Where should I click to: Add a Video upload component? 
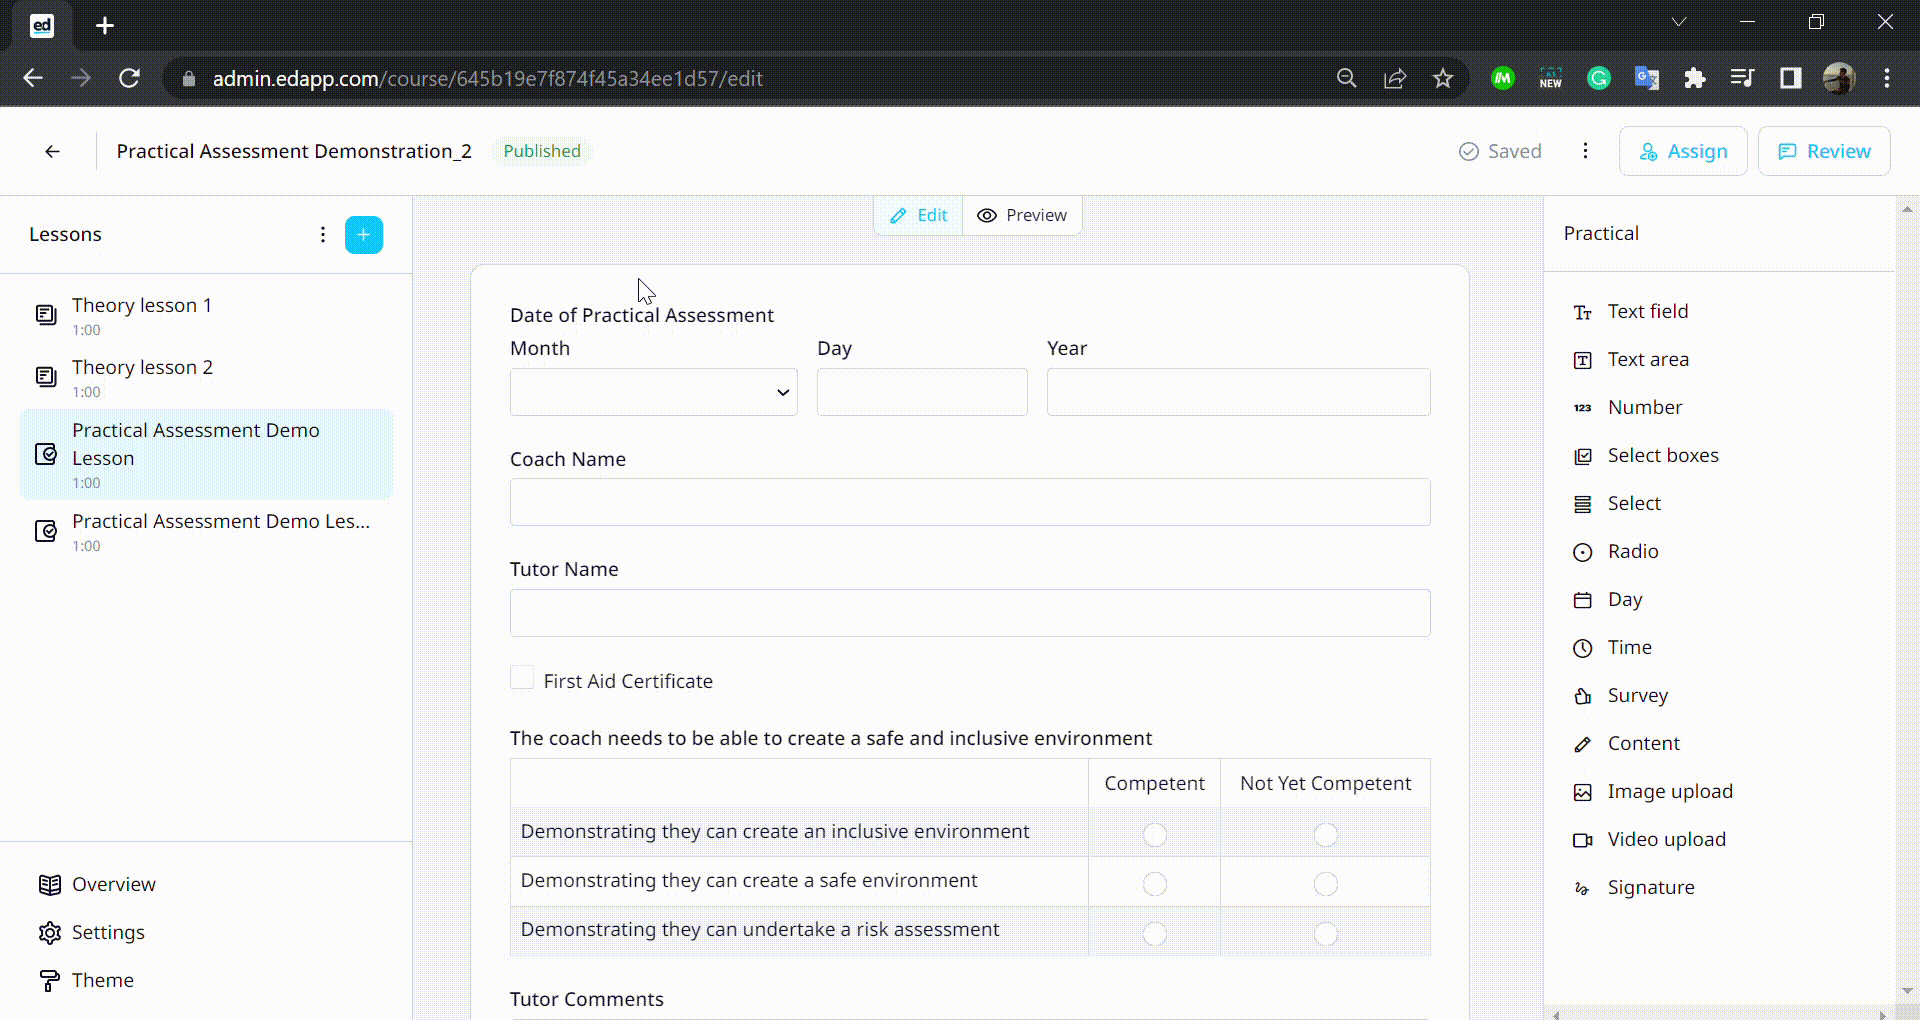coord(1666,839)
